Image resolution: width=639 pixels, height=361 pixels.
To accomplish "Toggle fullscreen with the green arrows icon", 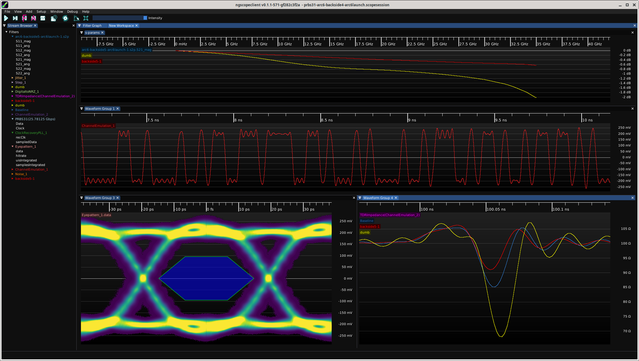I will coord(86,18).
